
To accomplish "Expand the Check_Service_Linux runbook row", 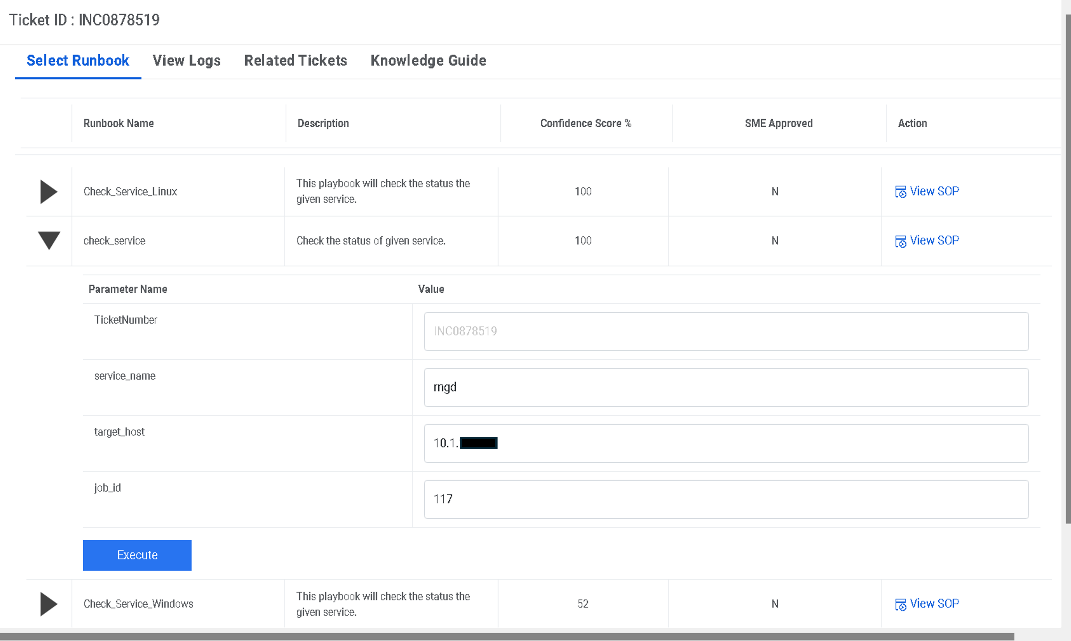I will [48, 192].
